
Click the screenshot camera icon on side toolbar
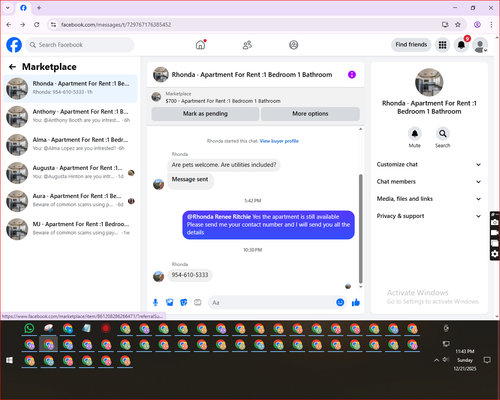pyautogui.click(x=495, y=222)
